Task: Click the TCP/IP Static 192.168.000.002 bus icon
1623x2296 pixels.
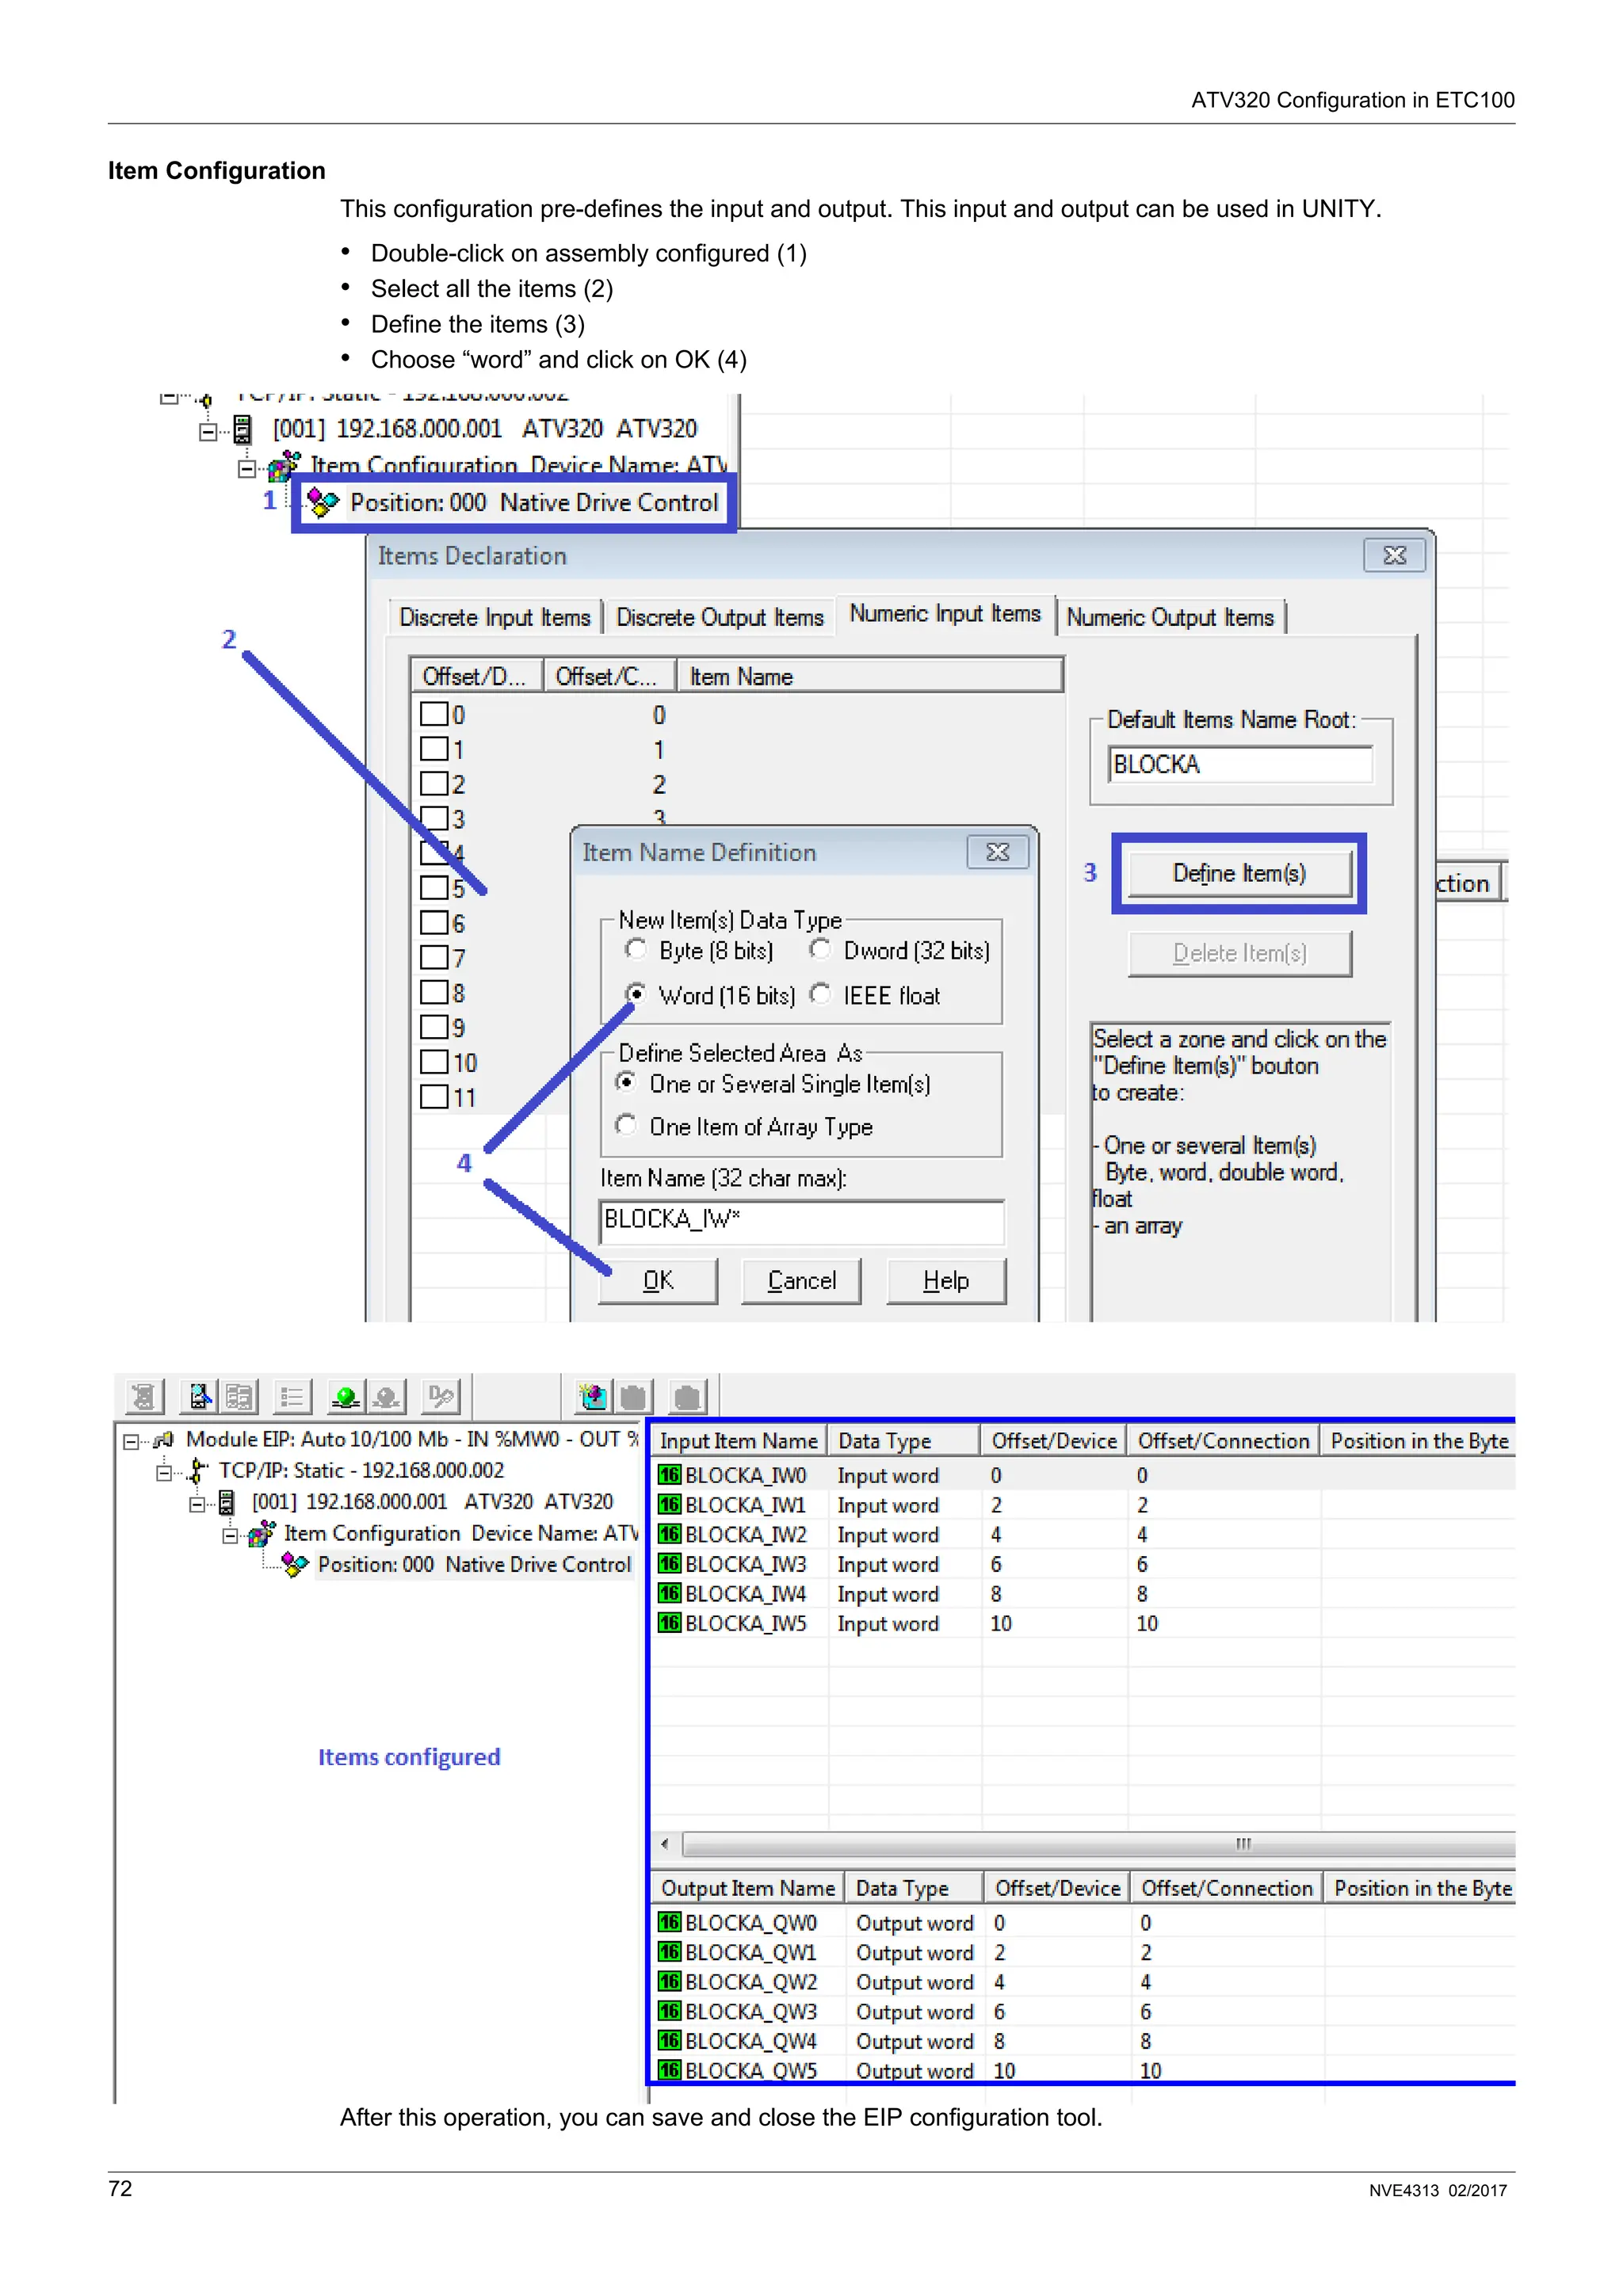Action: [x=197, y=1471]
